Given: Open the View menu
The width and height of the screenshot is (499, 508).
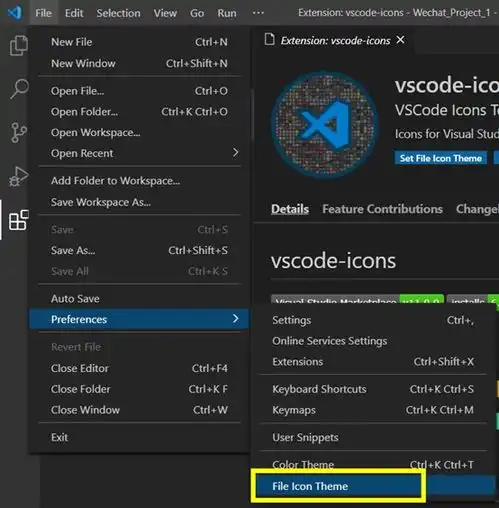Looking at the screenshot, I should pos(165,13).
